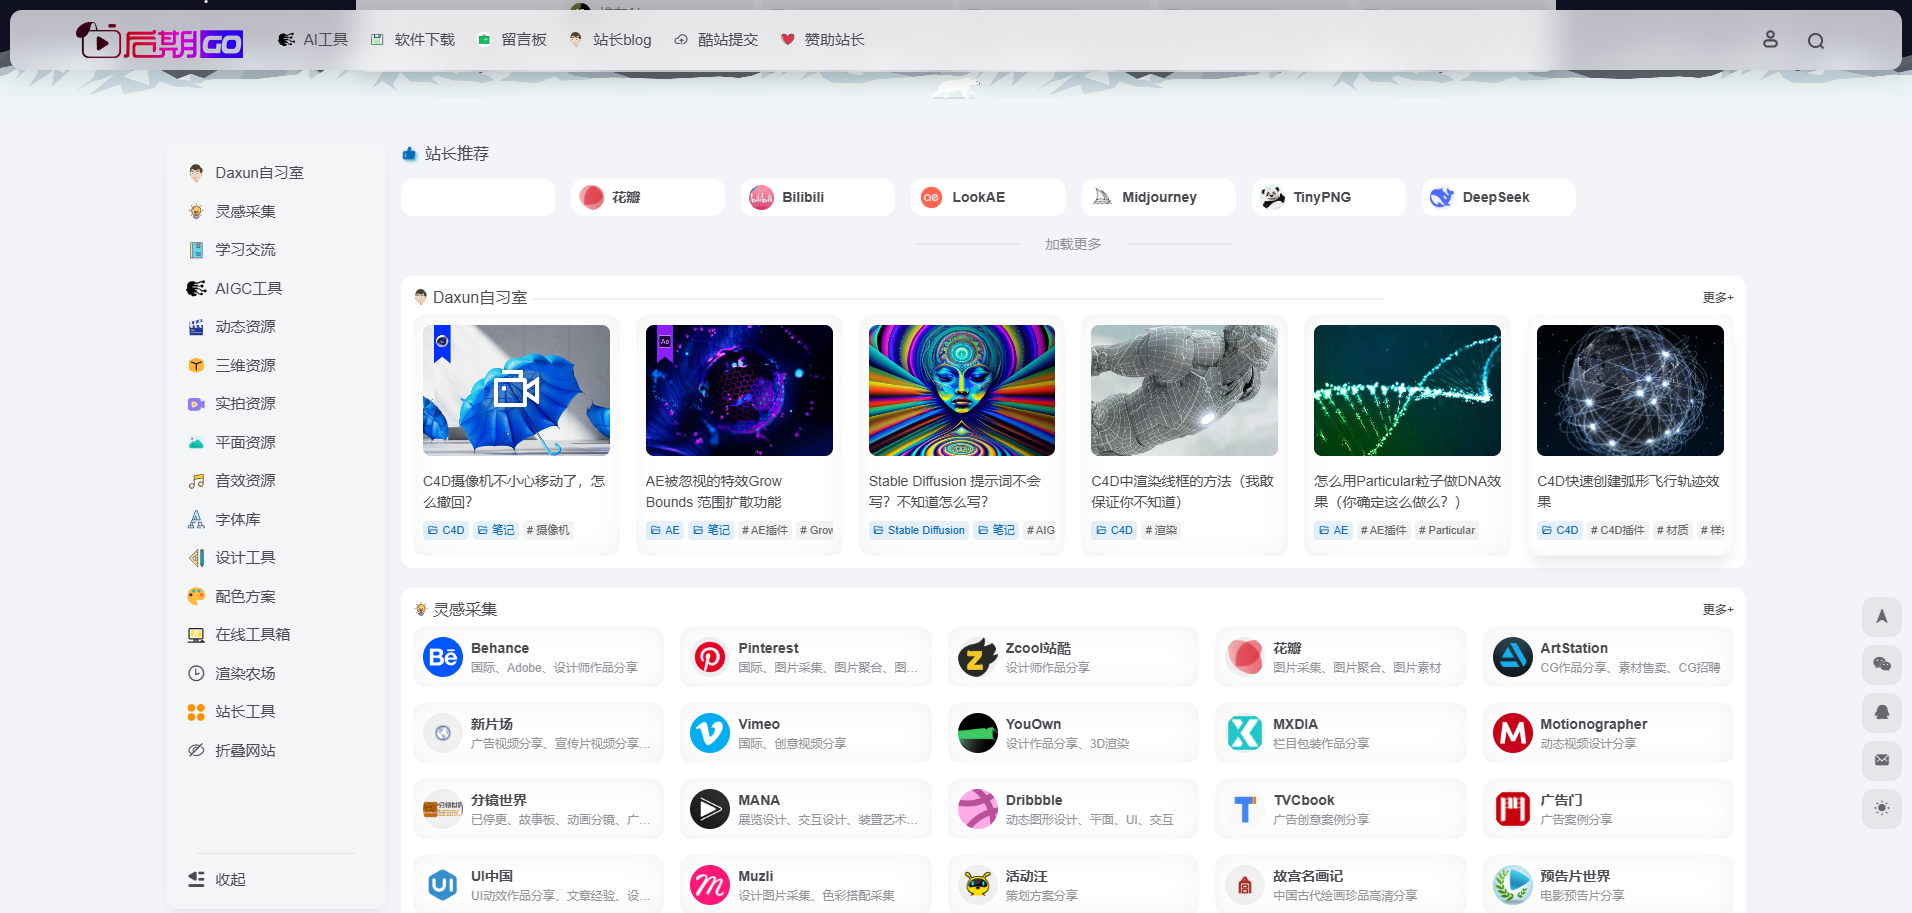Click the email contact icon
1912x913 pixels.
[x=1883, y=761]
